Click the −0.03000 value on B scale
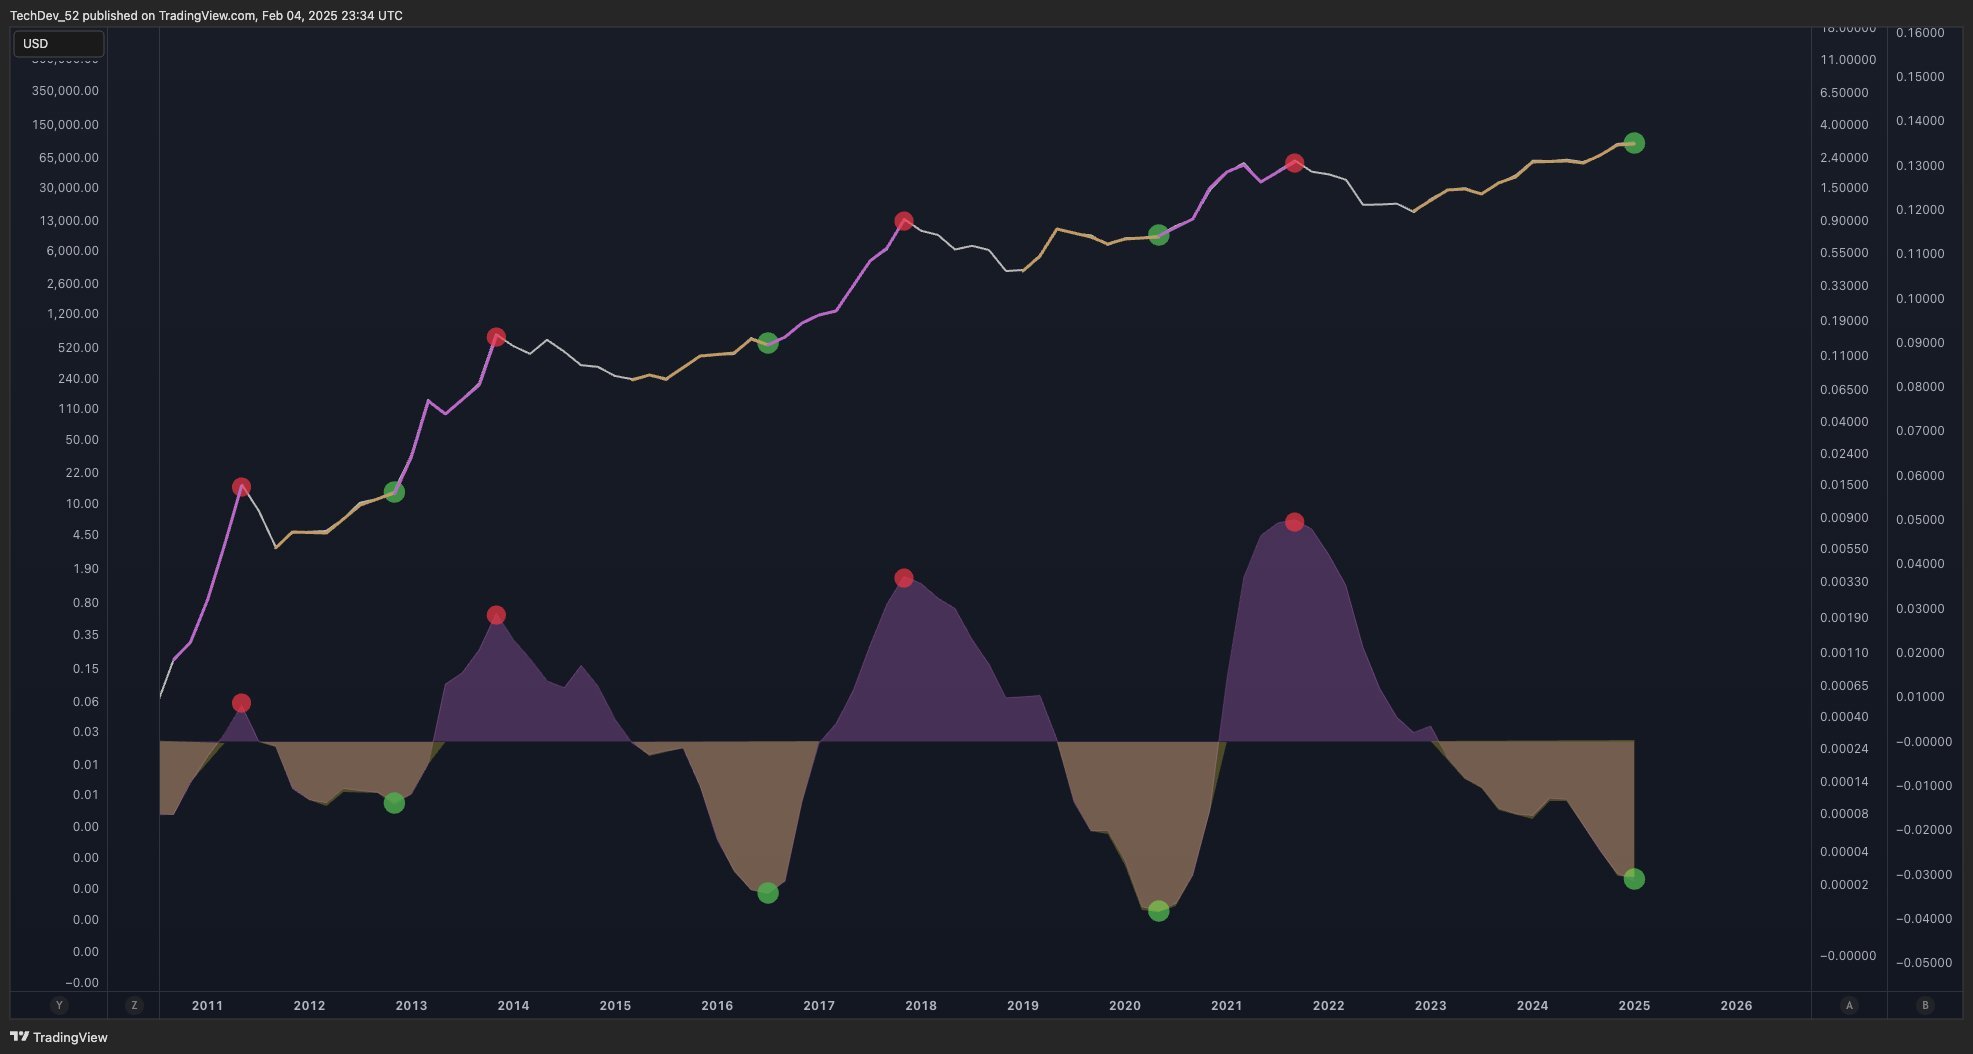The height and width of the screenshot is (1054, 1973). point(1924,875)
